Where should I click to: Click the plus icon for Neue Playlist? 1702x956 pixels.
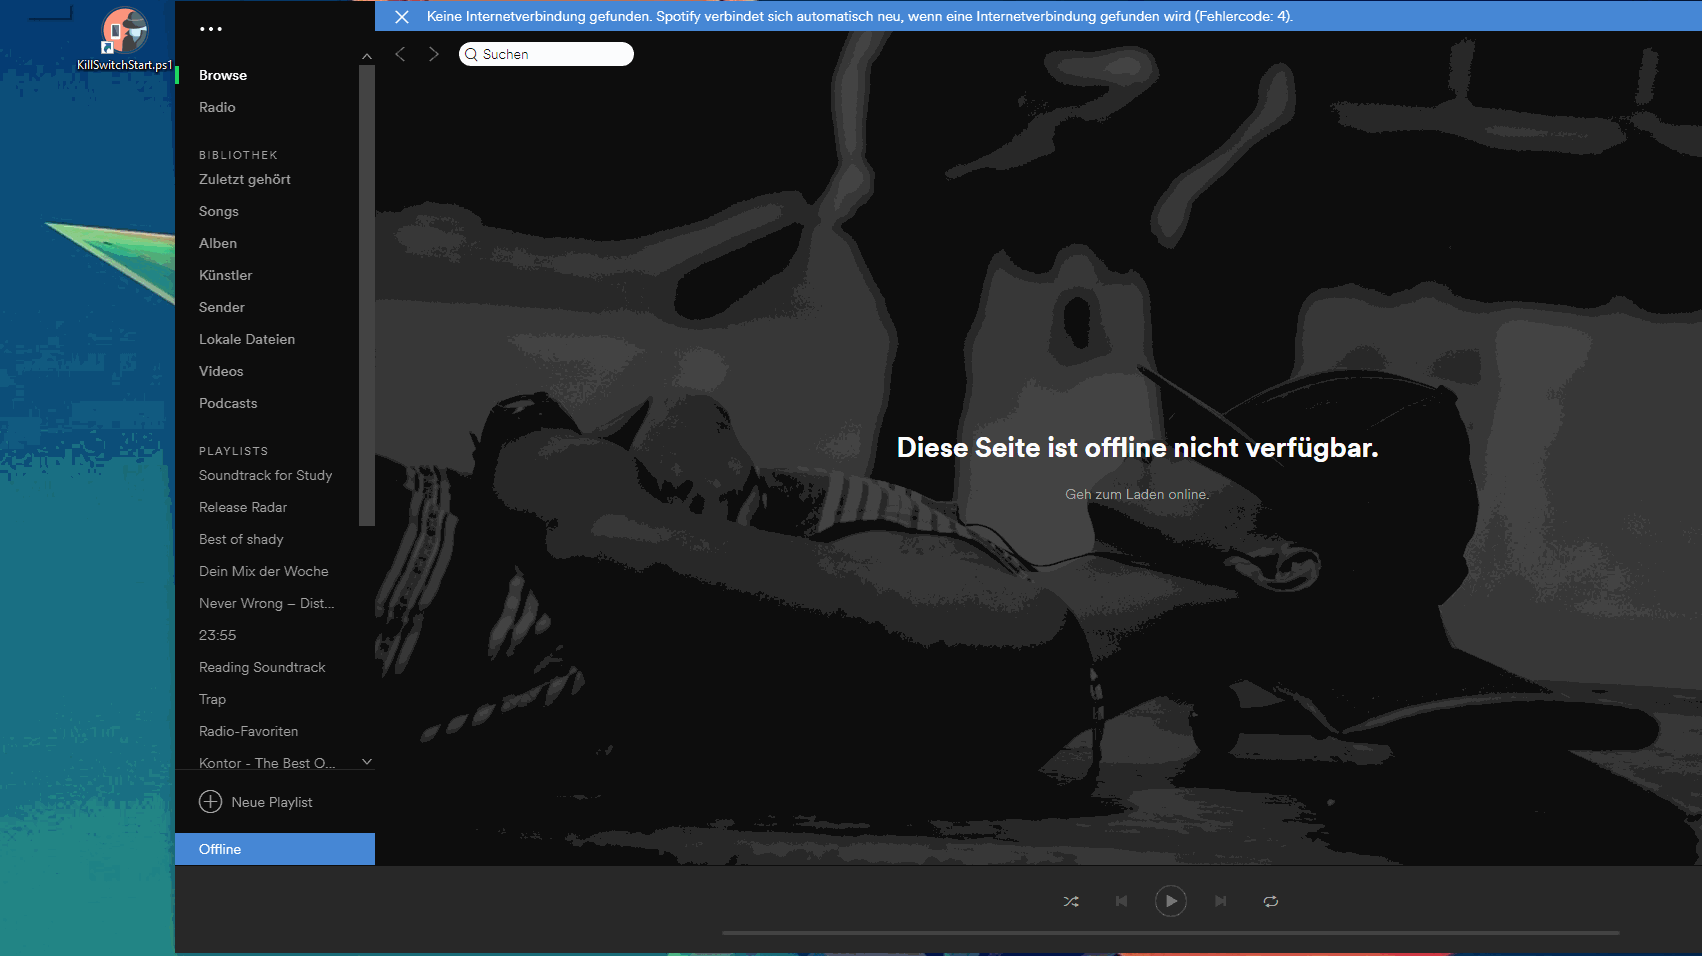click(211, 801)
